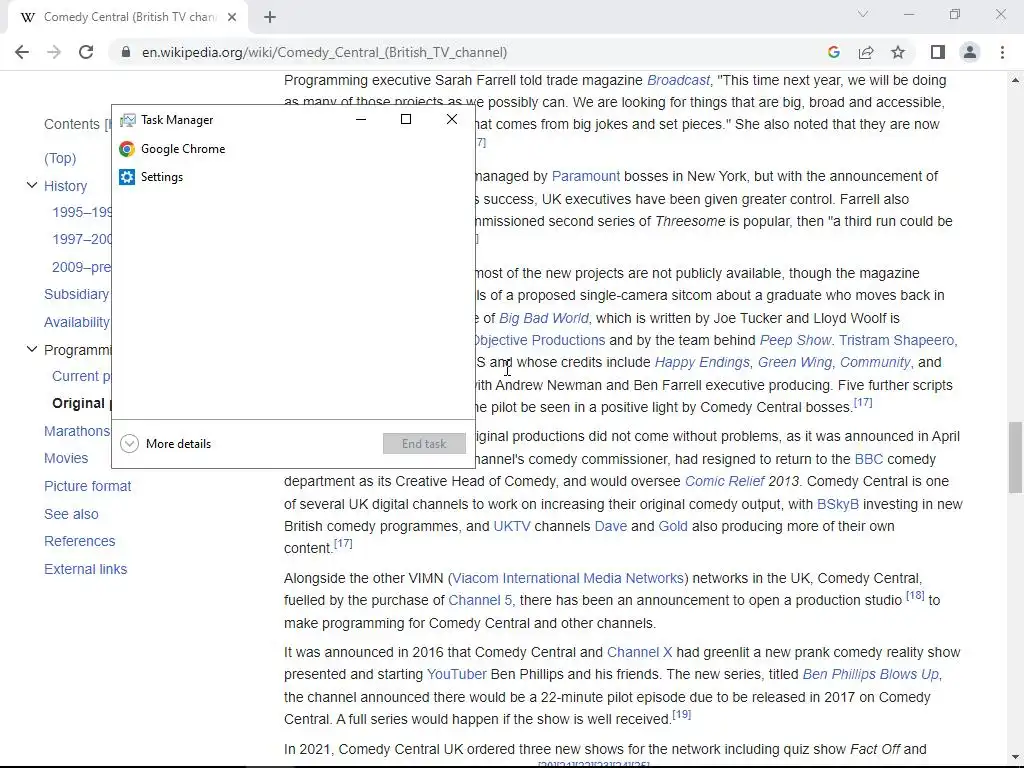The width and height of the screenshot is (1024, 768).
Task: Open the Subsidiary contents link
Action: pyautogui.click(x=77, y=295)
